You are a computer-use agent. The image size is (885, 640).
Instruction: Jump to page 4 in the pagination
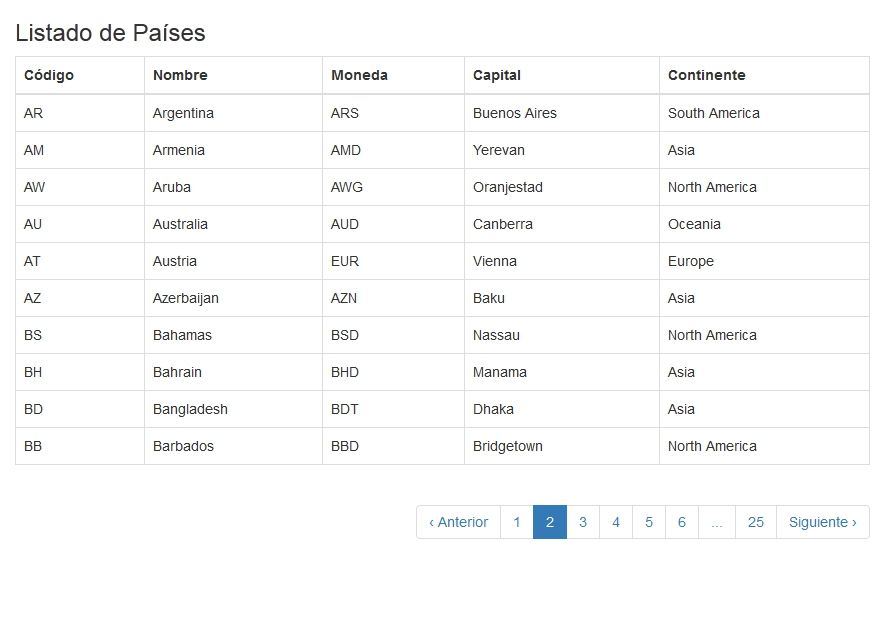pyautogui.click(x=616, y=522)
